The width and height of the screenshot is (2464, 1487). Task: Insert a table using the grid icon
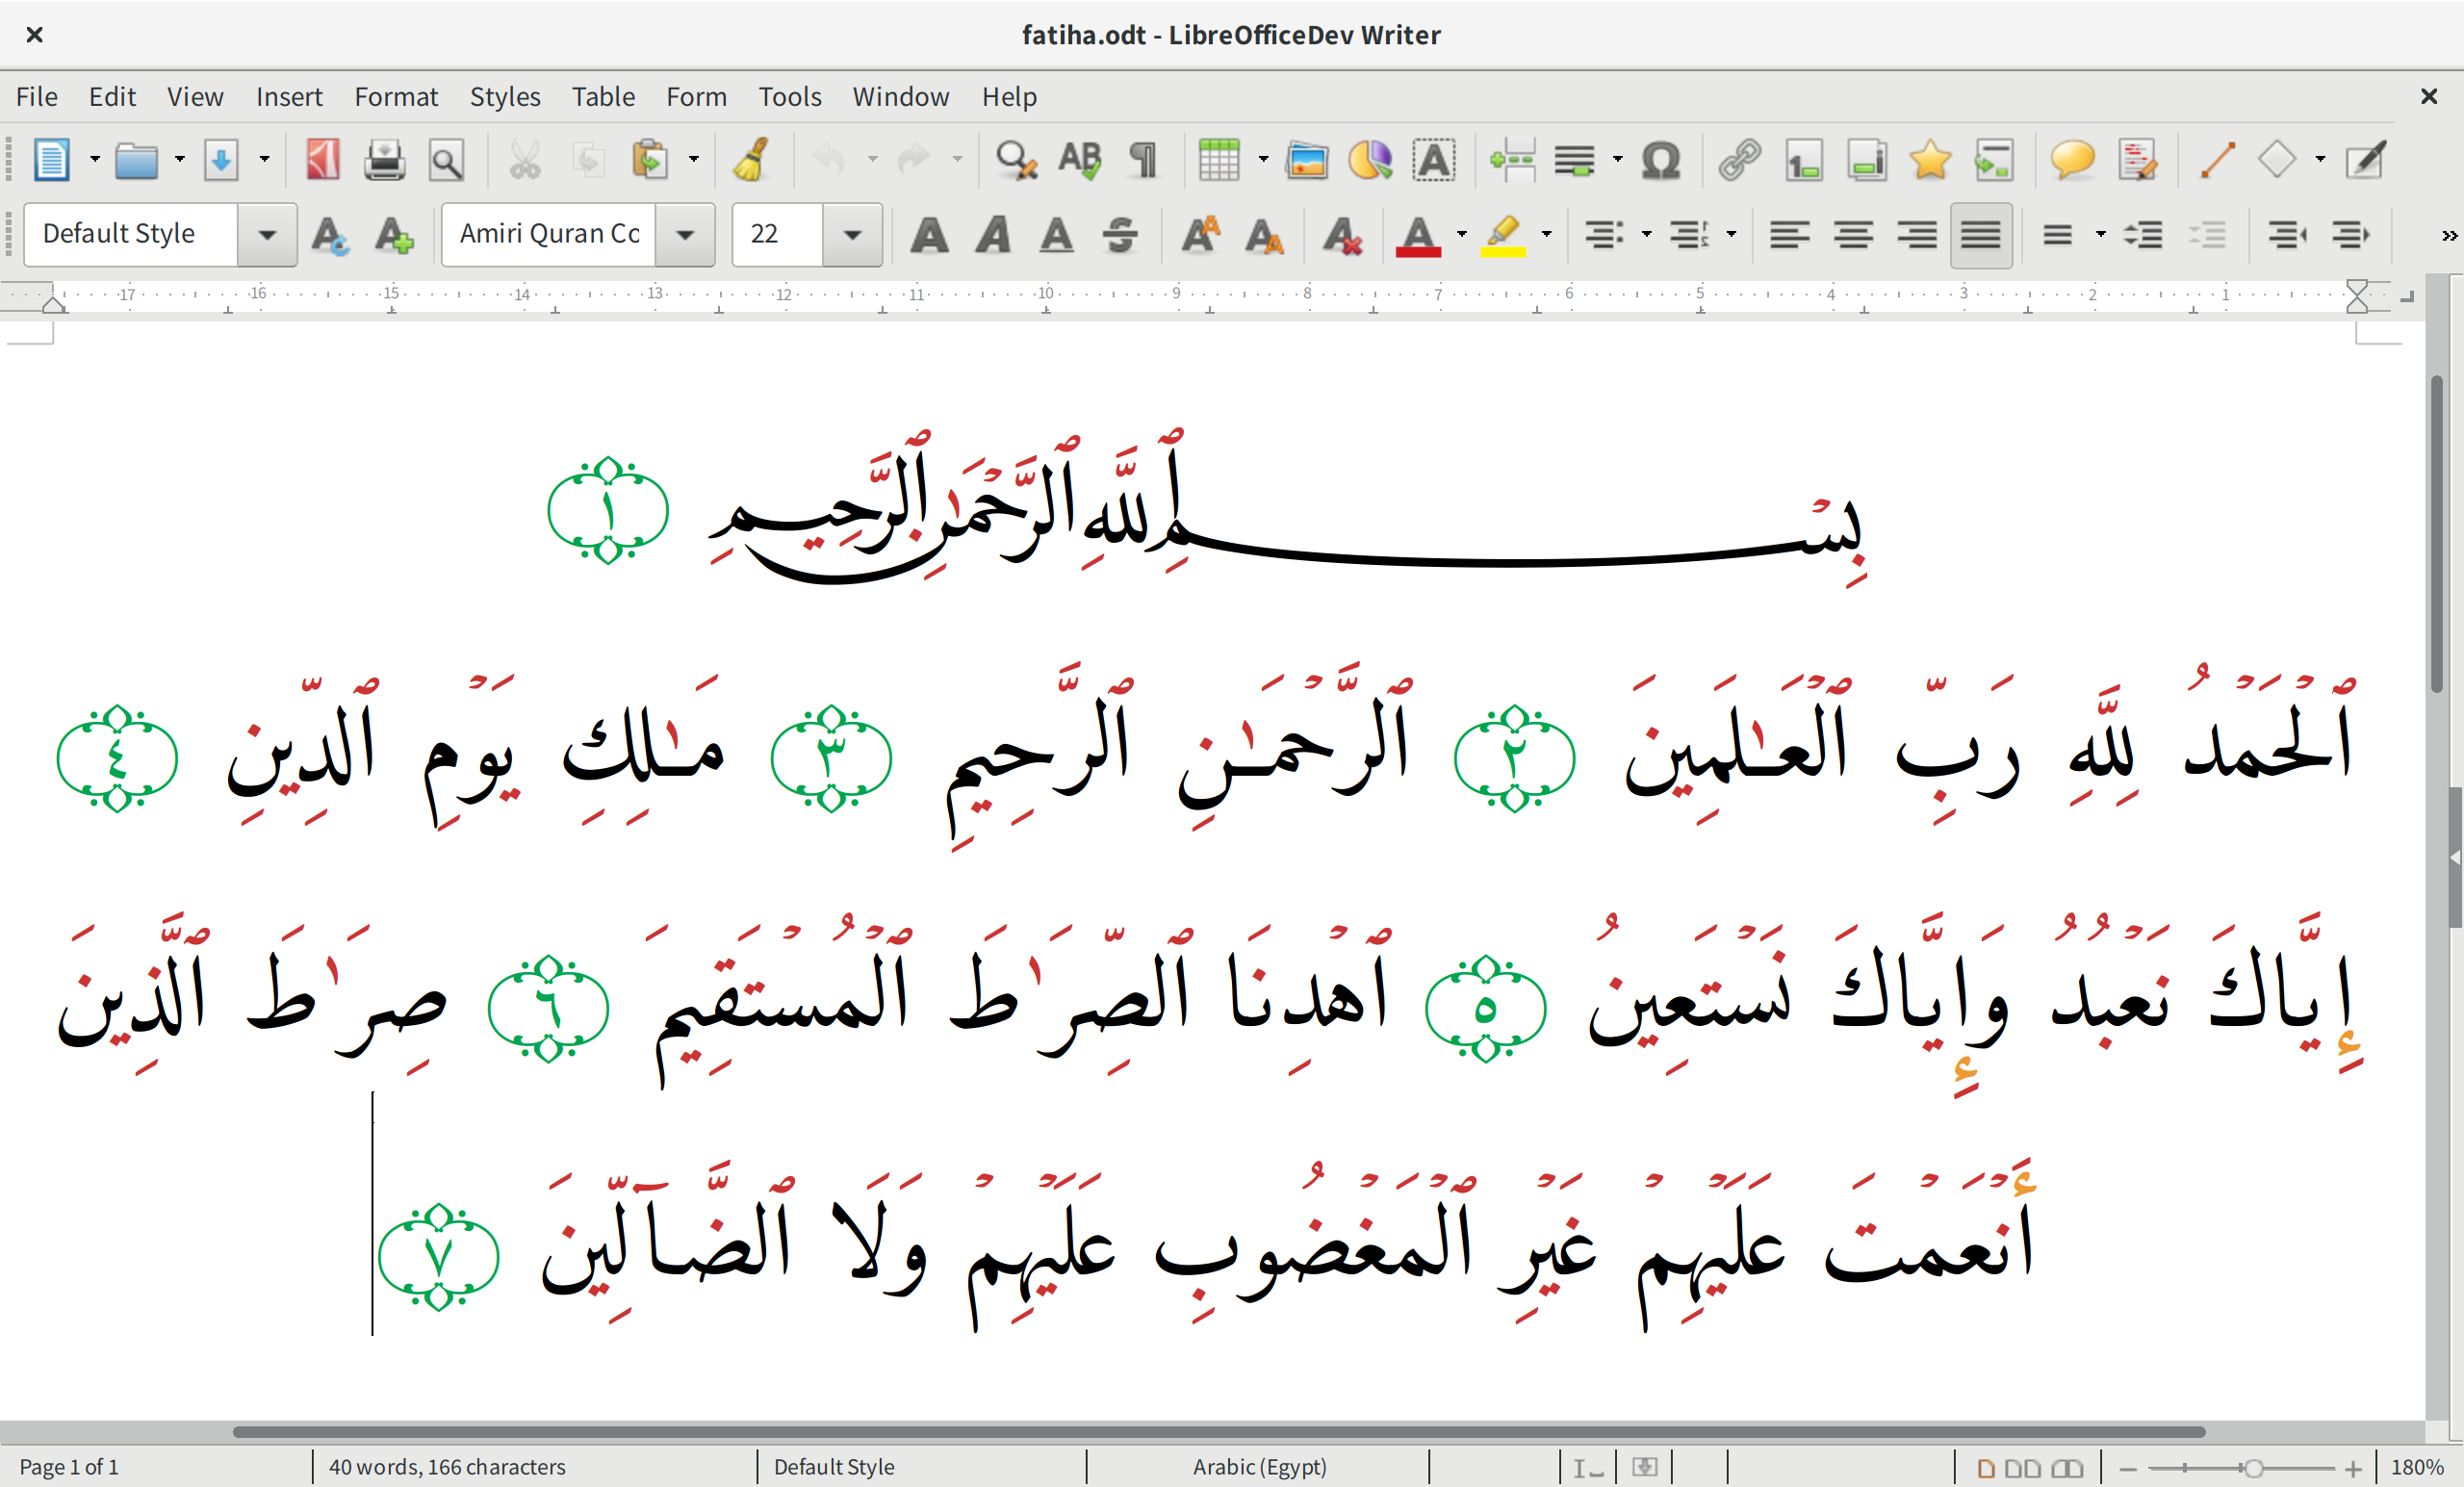(x=1218, y=160)
